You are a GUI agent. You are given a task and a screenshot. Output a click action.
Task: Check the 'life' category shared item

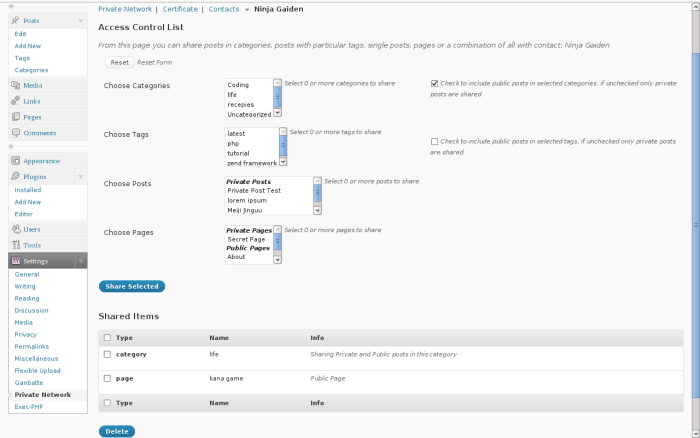107,354
